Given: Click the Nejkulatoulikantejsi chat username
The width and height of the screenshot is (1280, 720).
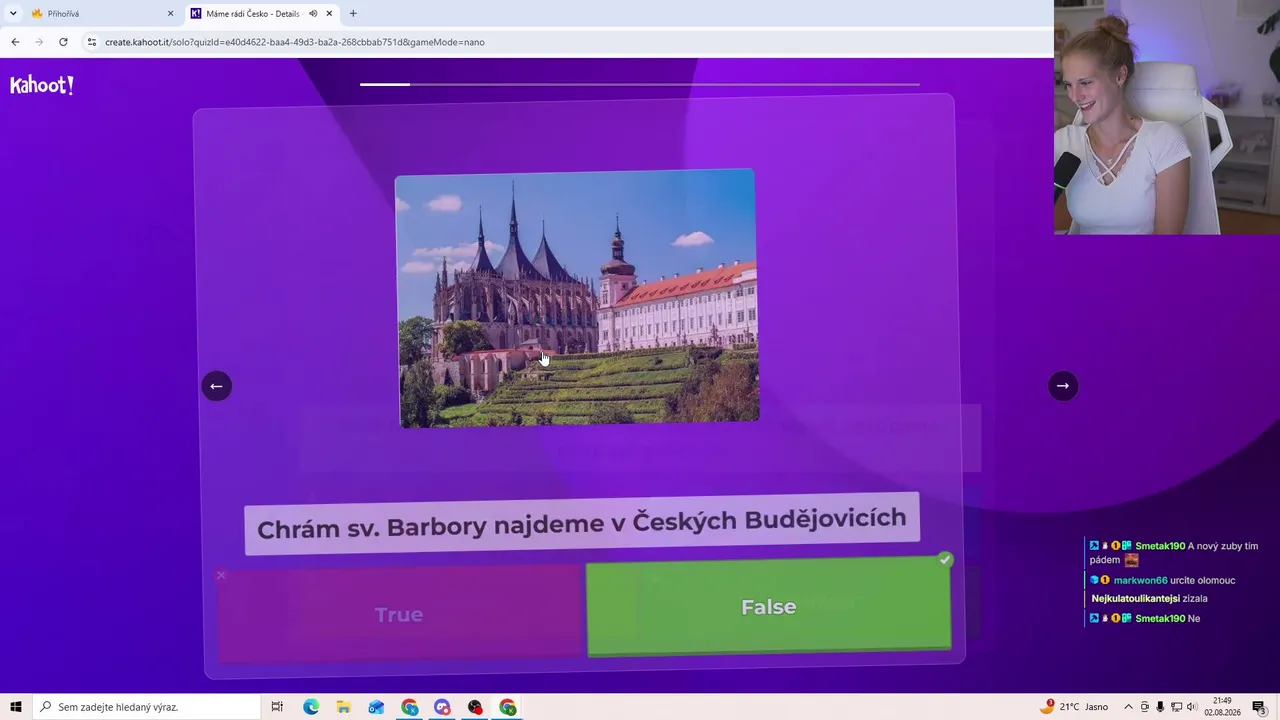Looking at the screenshot, I should 1135,598.
